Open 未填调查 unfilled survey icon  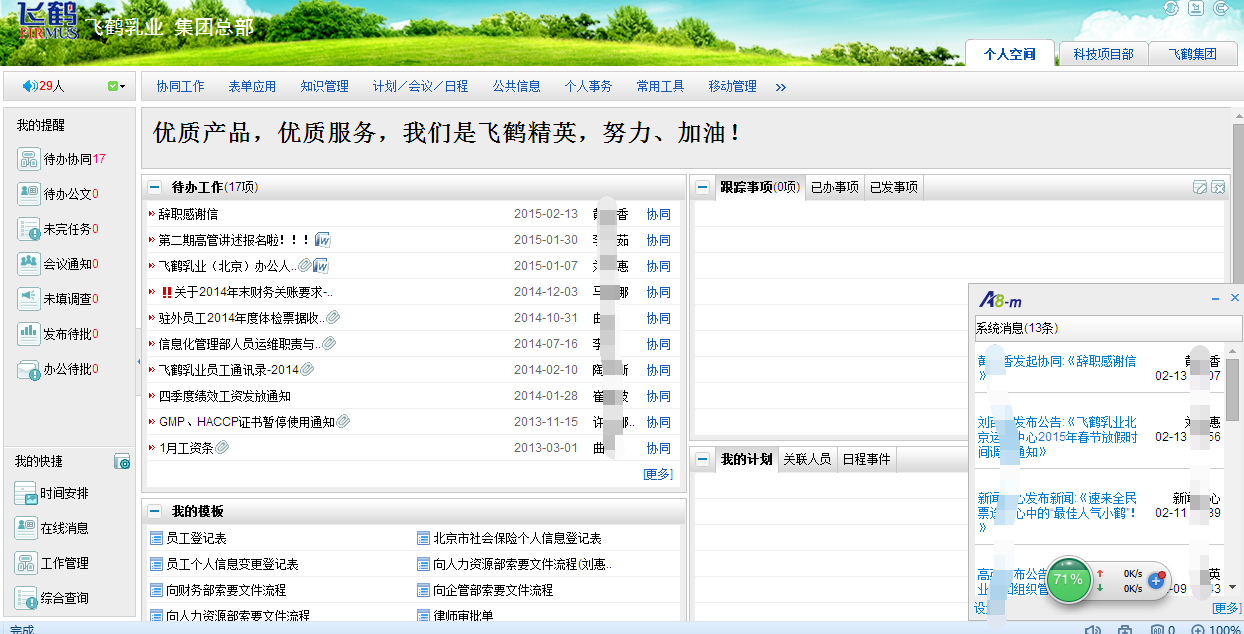point(28,299)
